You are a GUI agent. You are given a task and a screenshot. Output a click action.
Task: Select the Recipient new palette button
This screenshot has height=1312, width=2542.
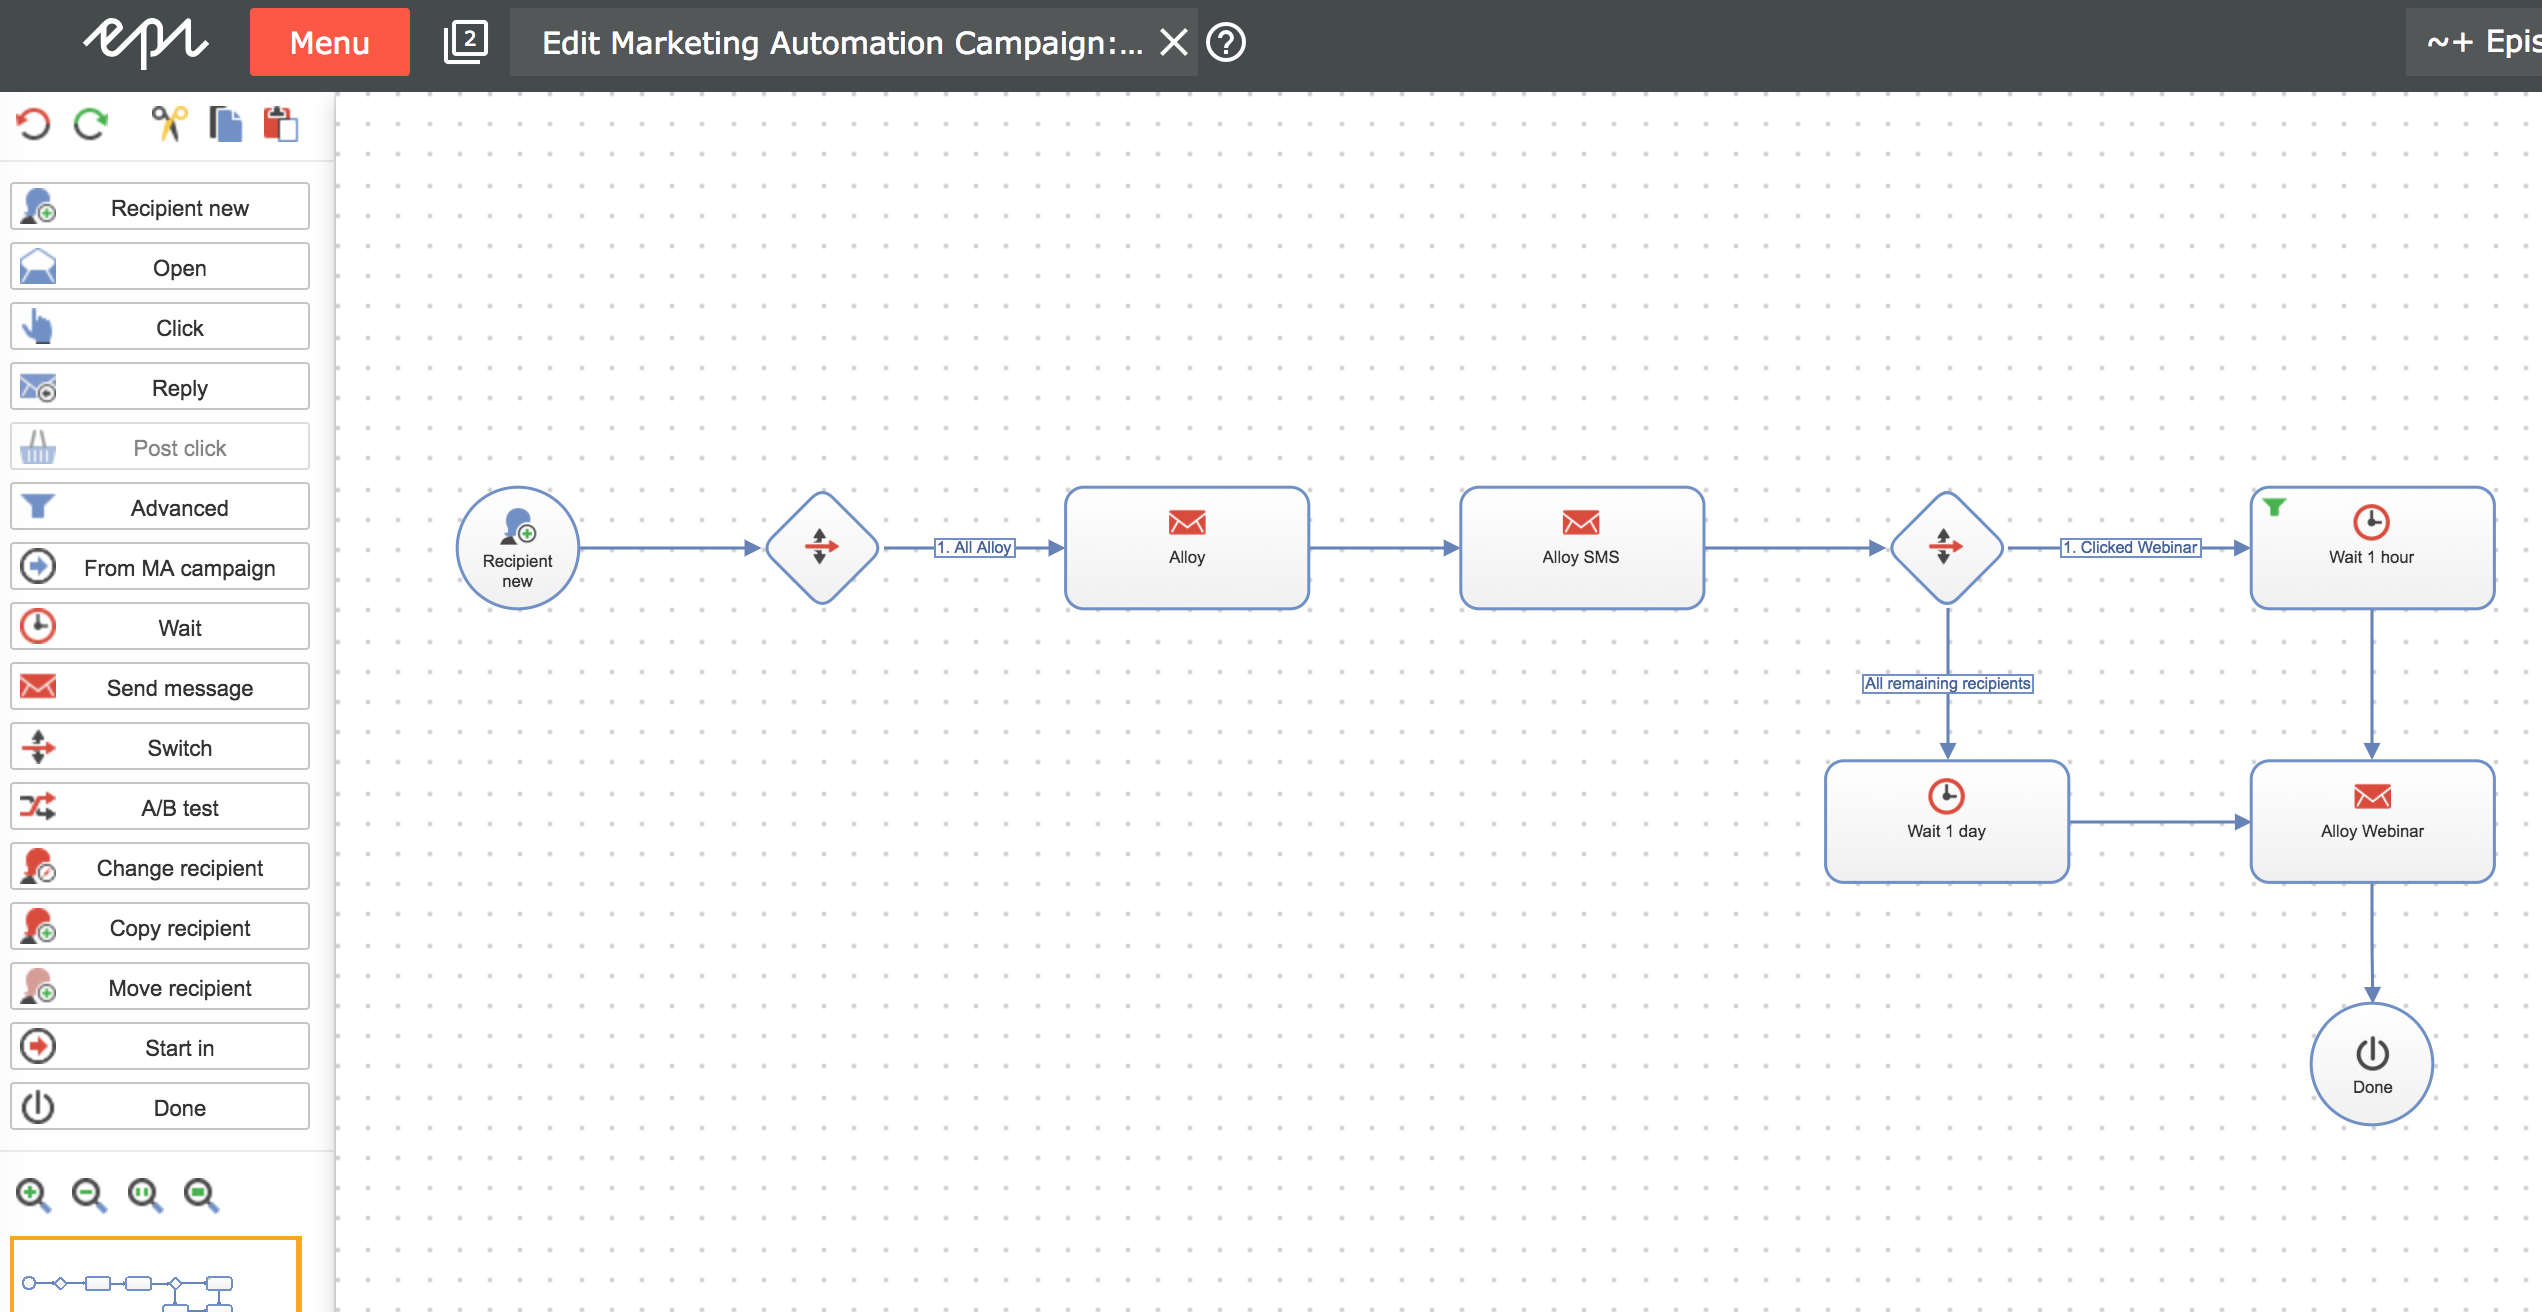pos(160,207)
